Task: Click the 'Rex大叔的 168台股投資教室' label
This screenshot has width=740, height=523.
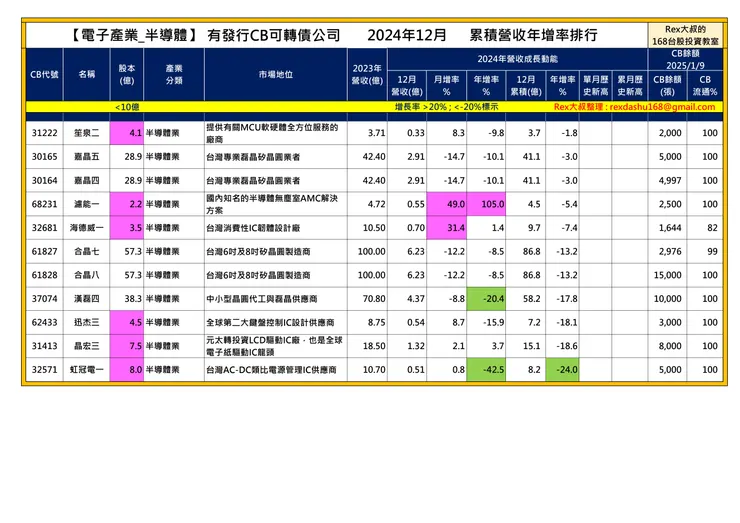Action: [x=685, y=35]
